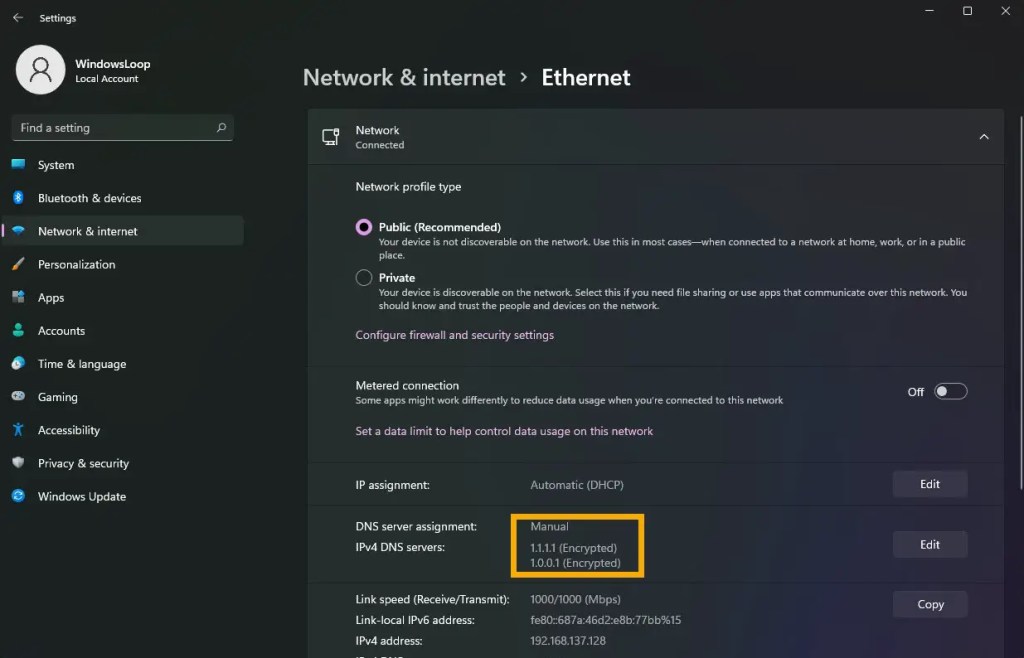Click the Accounts person icon
Screen dimensions: 1024x658
pyautogui.click(x=18, y=330)
